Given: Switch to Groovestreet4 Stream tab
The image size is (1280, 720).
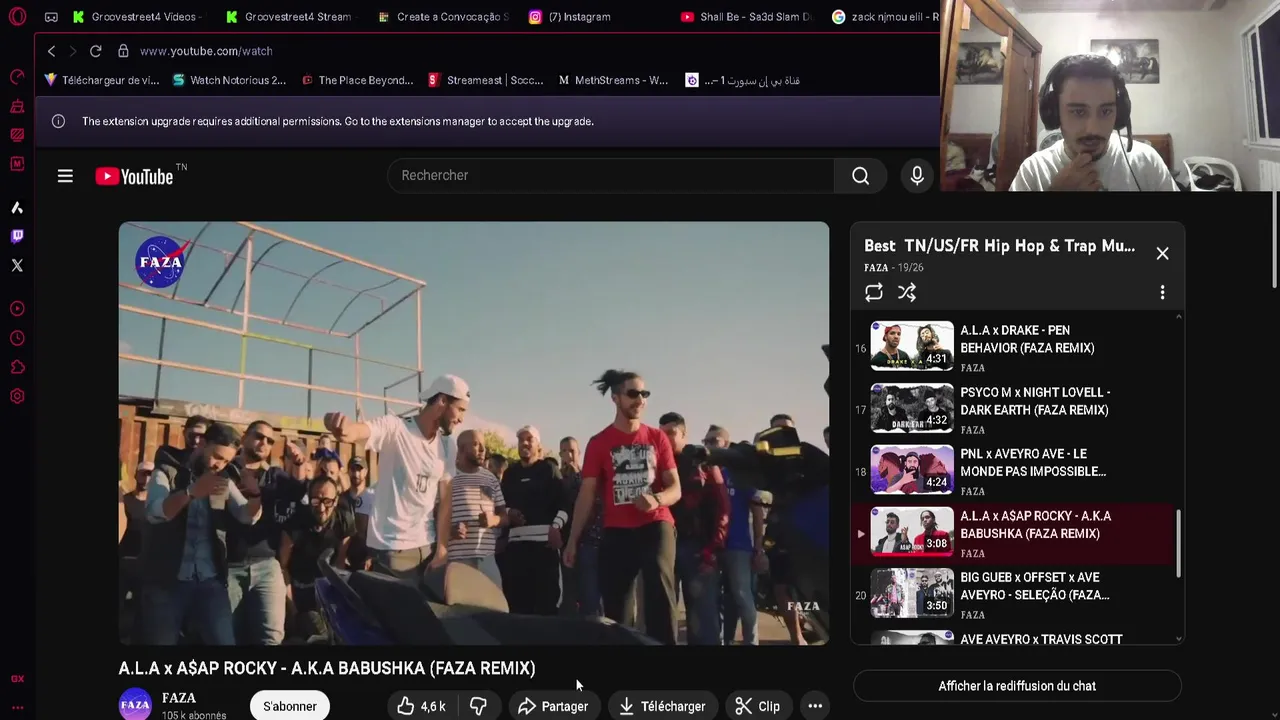Looking at the screenshot, I should pyautogui.click(x=289, y=17).
